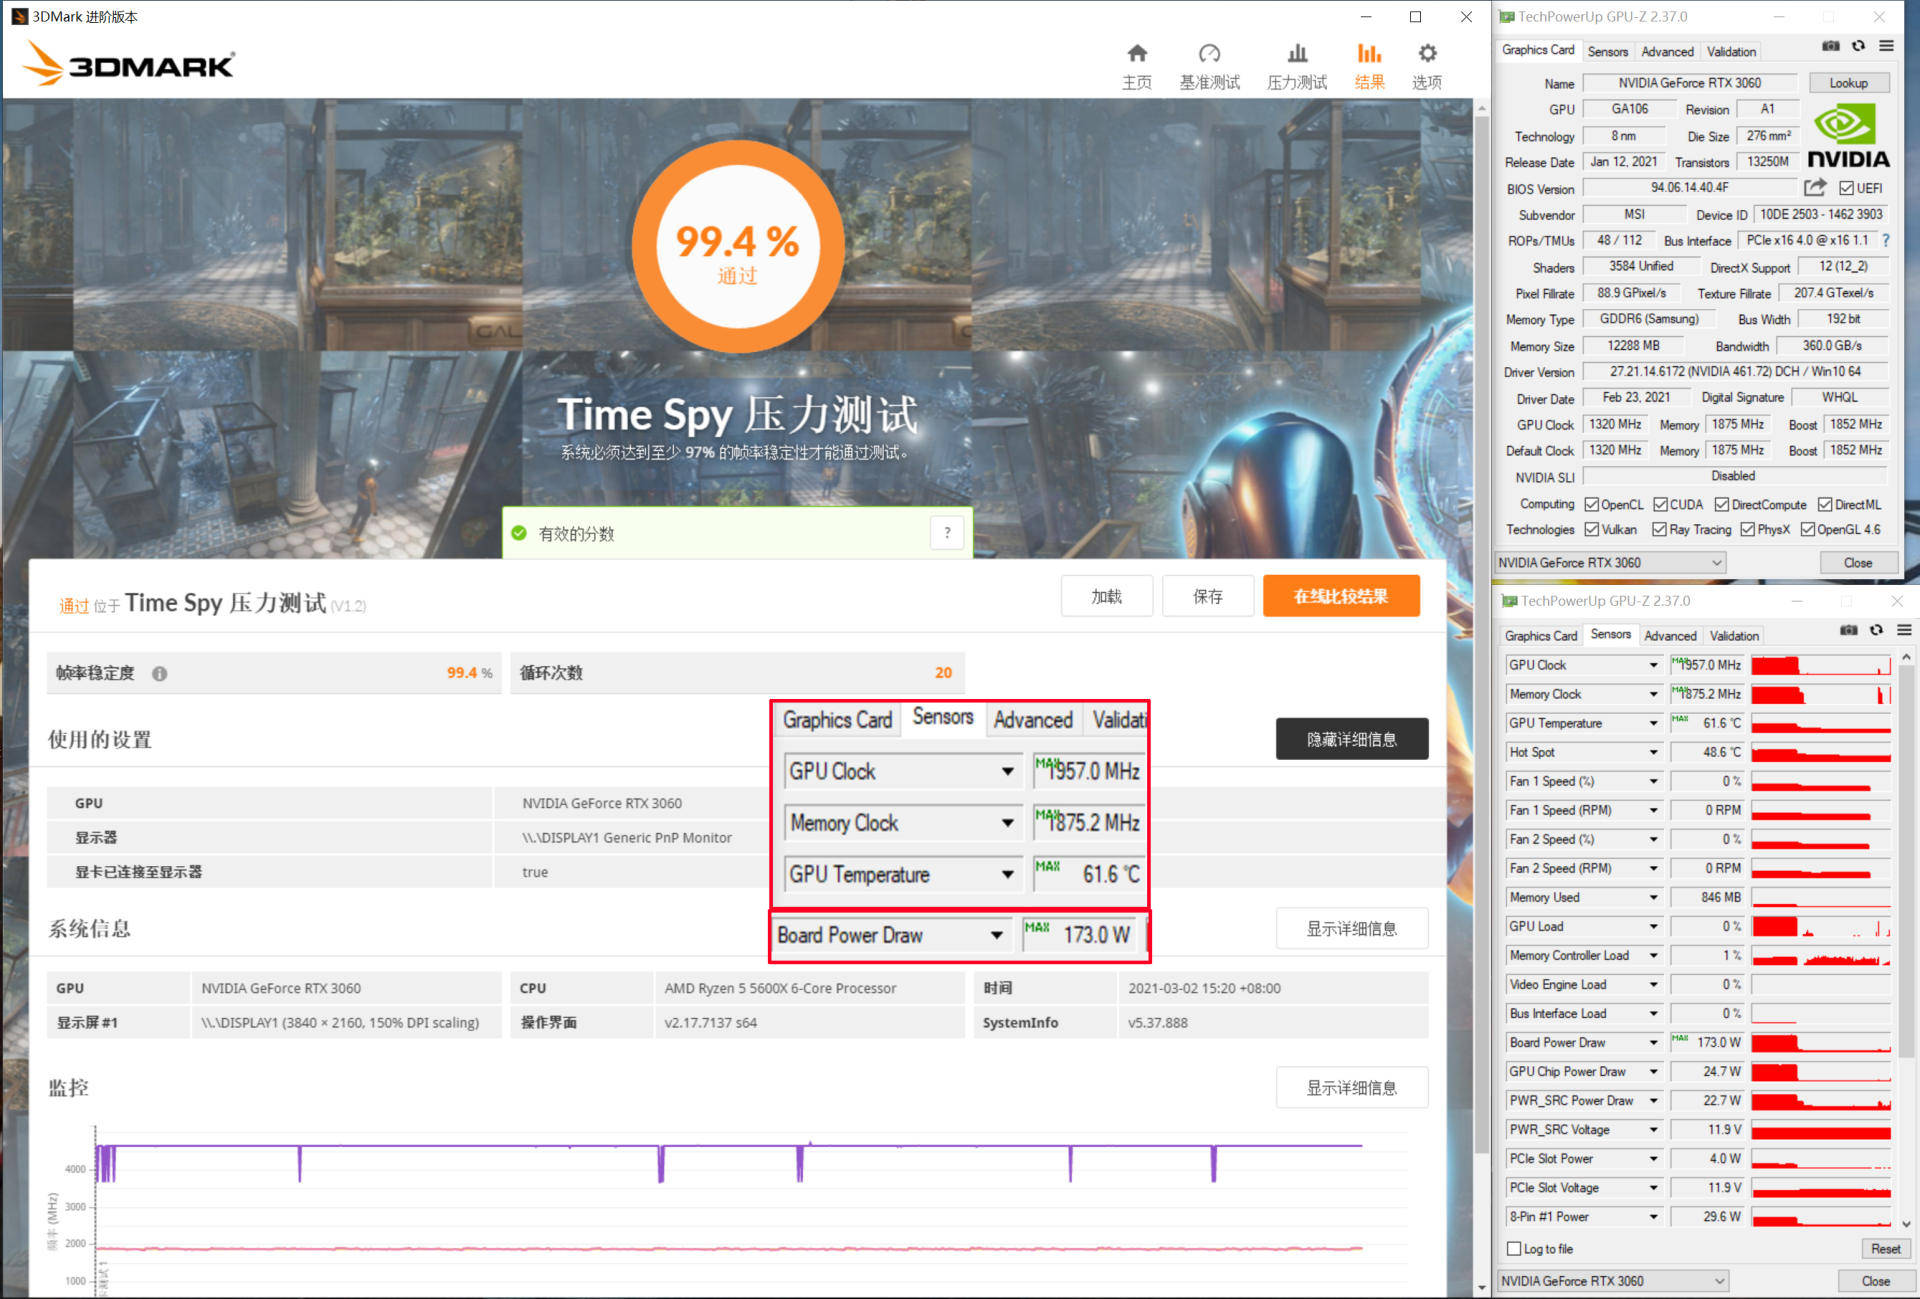Click the 3DMark vertical scrollbar down arrow

coord(1482,1288)
